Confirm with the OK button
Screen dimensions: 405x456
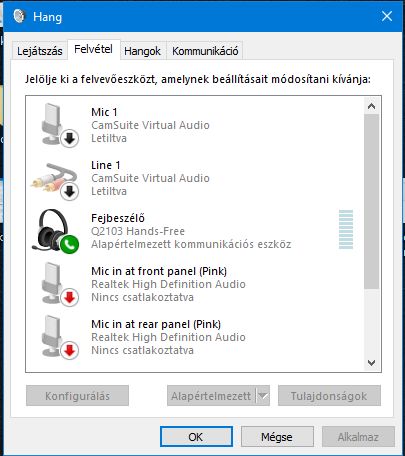point(196,437)
